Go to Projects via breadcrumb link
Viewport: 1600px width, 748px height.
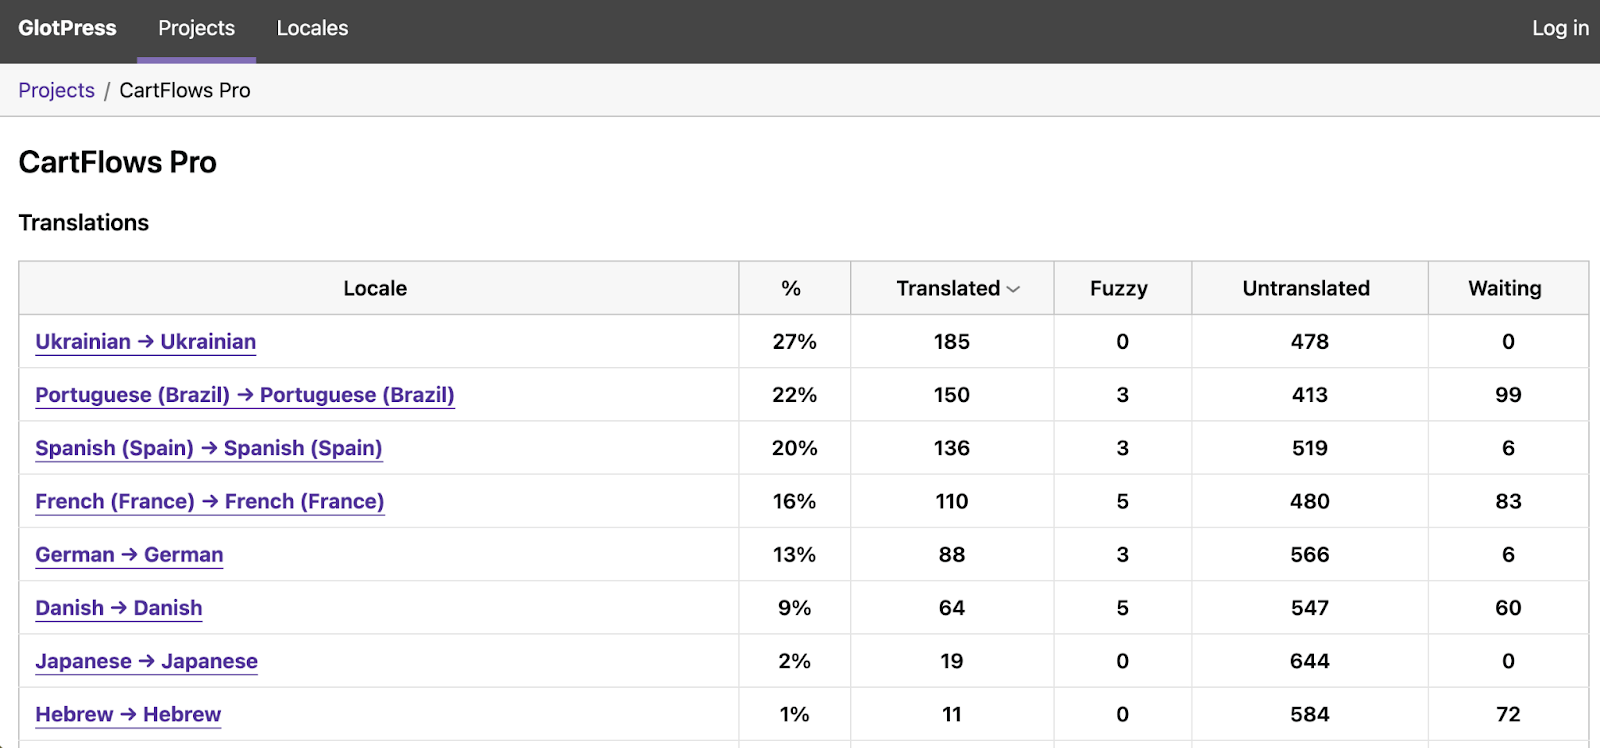tap(56, 90)
